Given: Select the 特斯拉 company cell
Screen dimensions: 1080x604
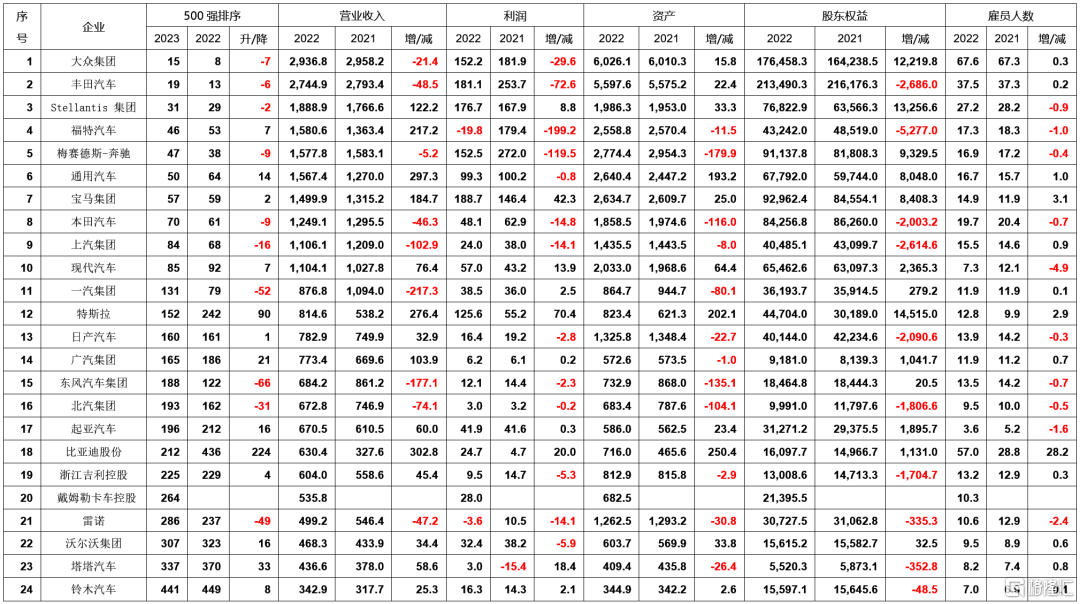Looking at the screenshot, I should [94, 314].
